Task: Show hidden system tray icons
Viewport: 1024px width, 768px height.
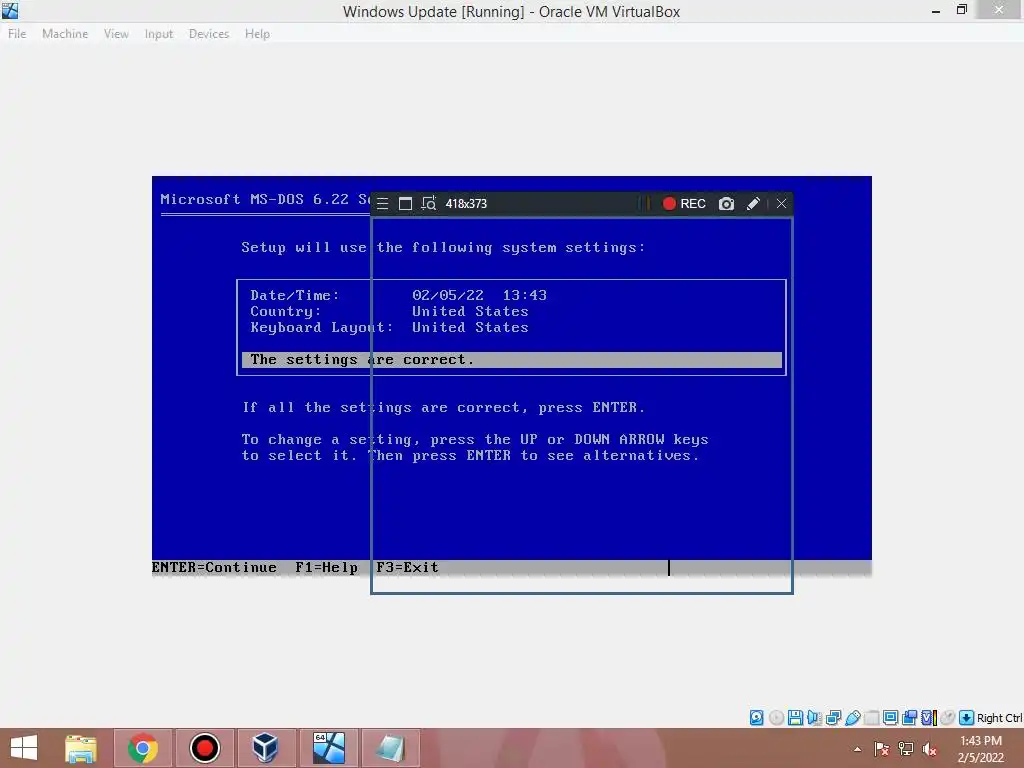Action: [857, 749]
